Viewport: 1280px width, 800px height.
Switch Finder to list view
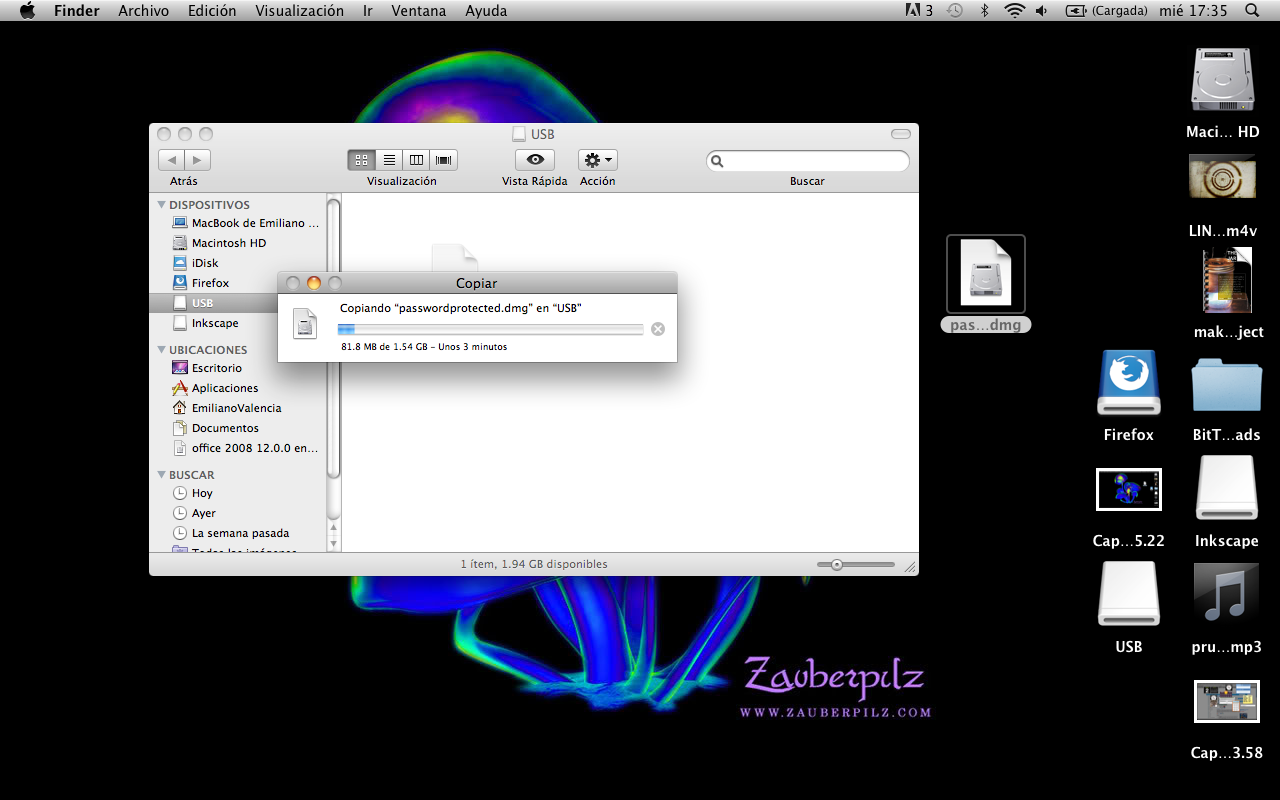click(389, 160)
